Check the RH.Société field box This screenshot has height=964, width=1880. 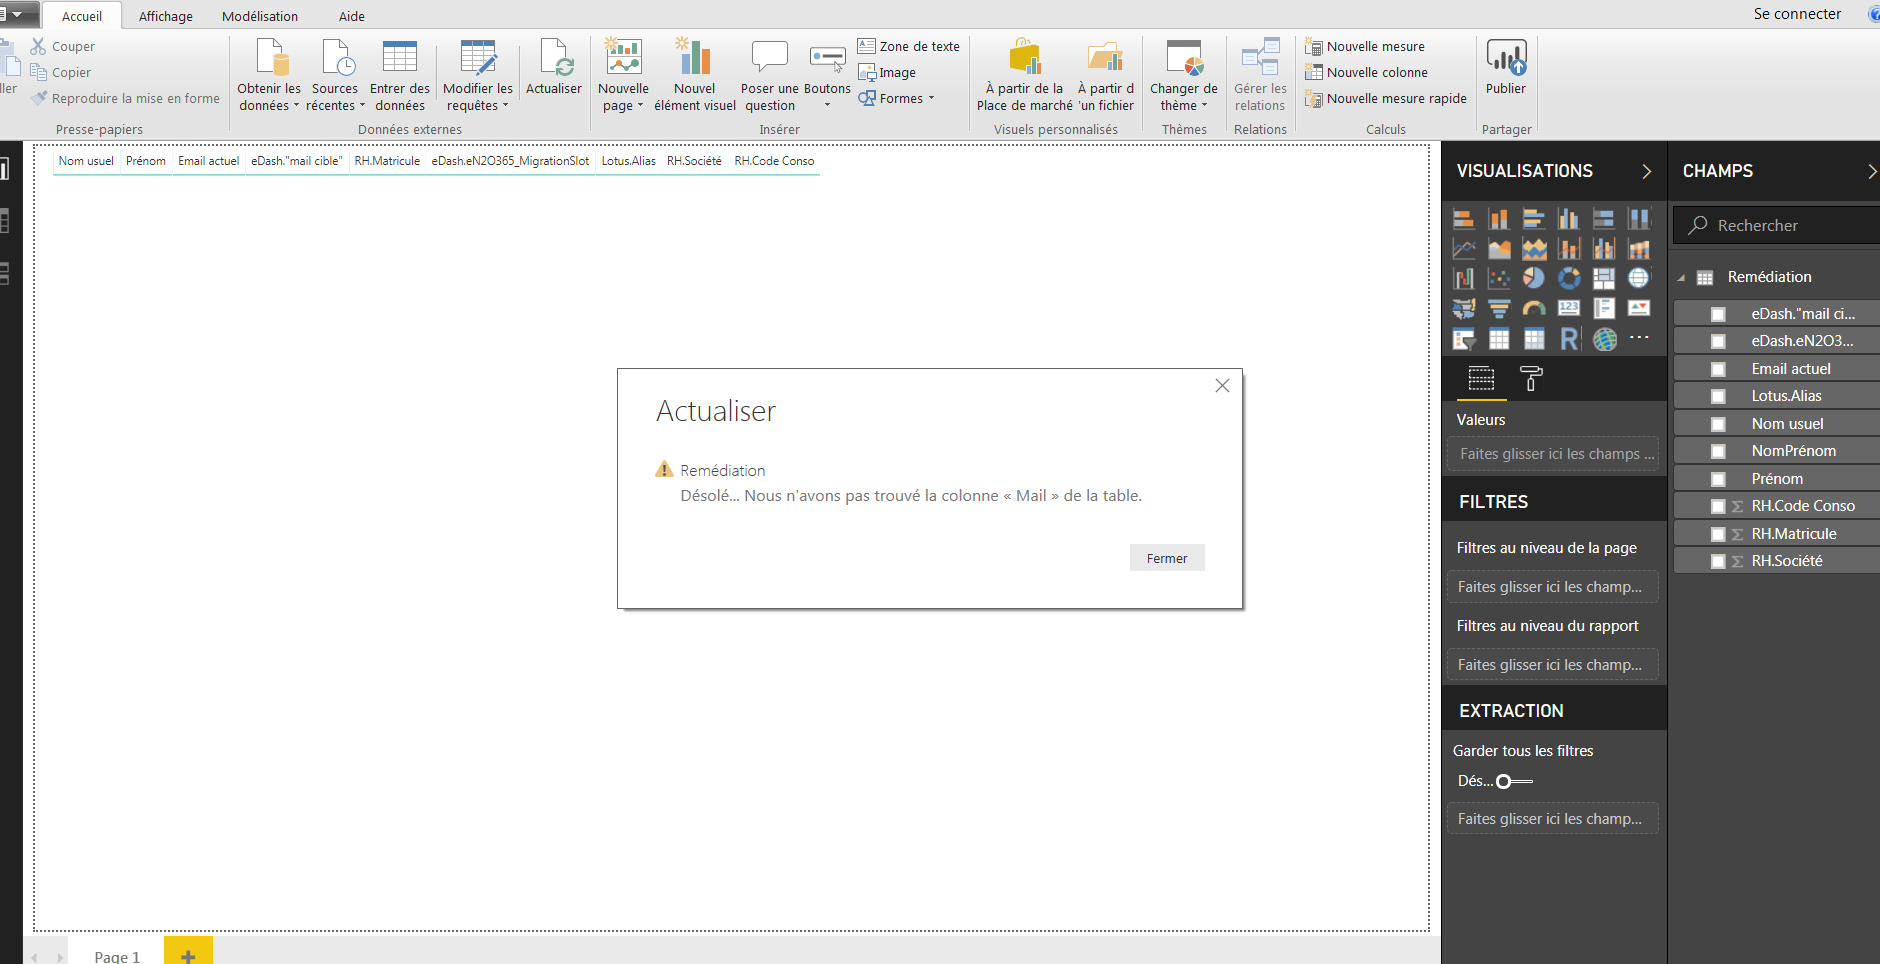coord(1718,561)
